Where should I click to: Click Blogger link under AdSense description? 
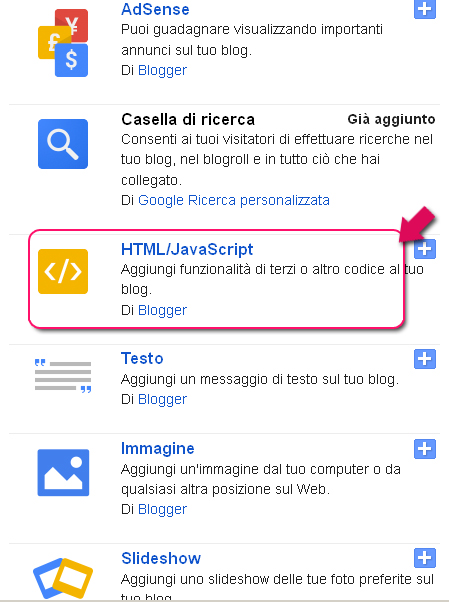(x=162, y=70)
